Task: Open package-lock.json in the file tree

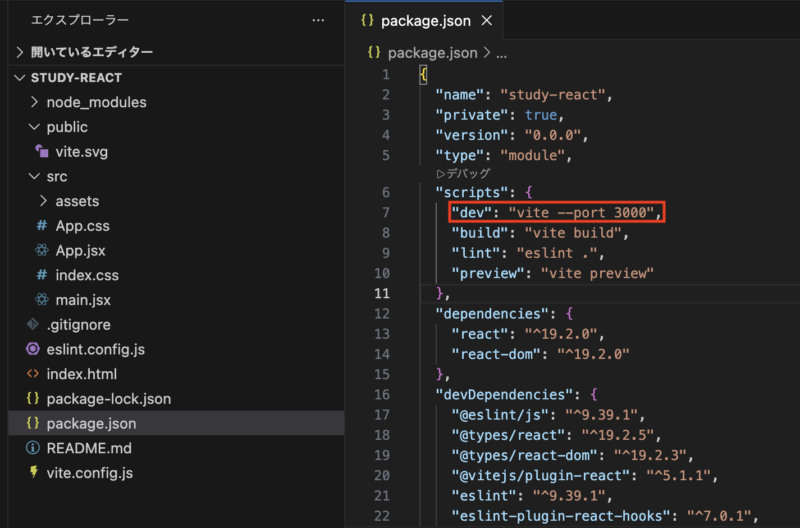Action: (108, 398)
